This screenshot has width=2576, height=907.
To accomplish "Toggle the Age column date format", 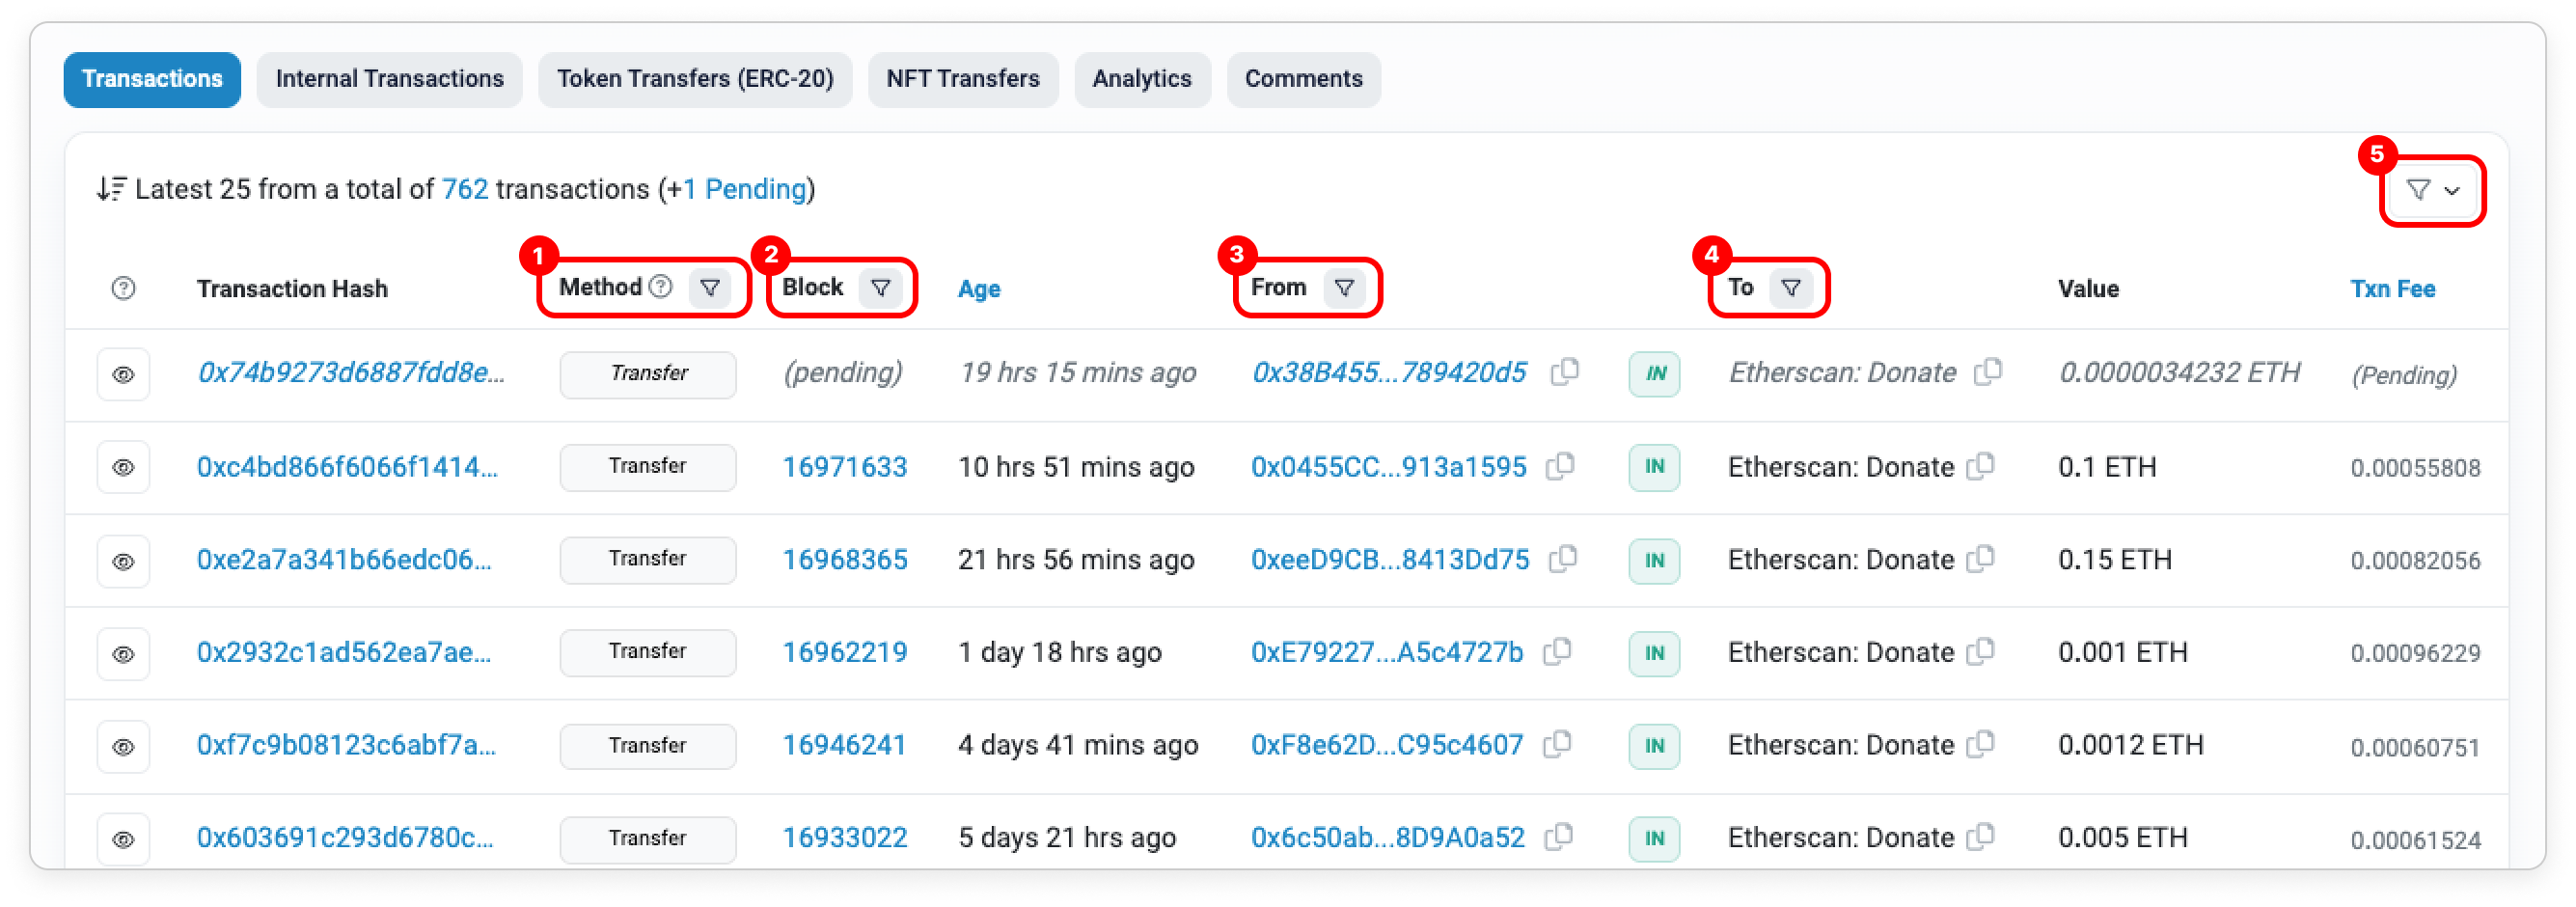I will 978,289.
